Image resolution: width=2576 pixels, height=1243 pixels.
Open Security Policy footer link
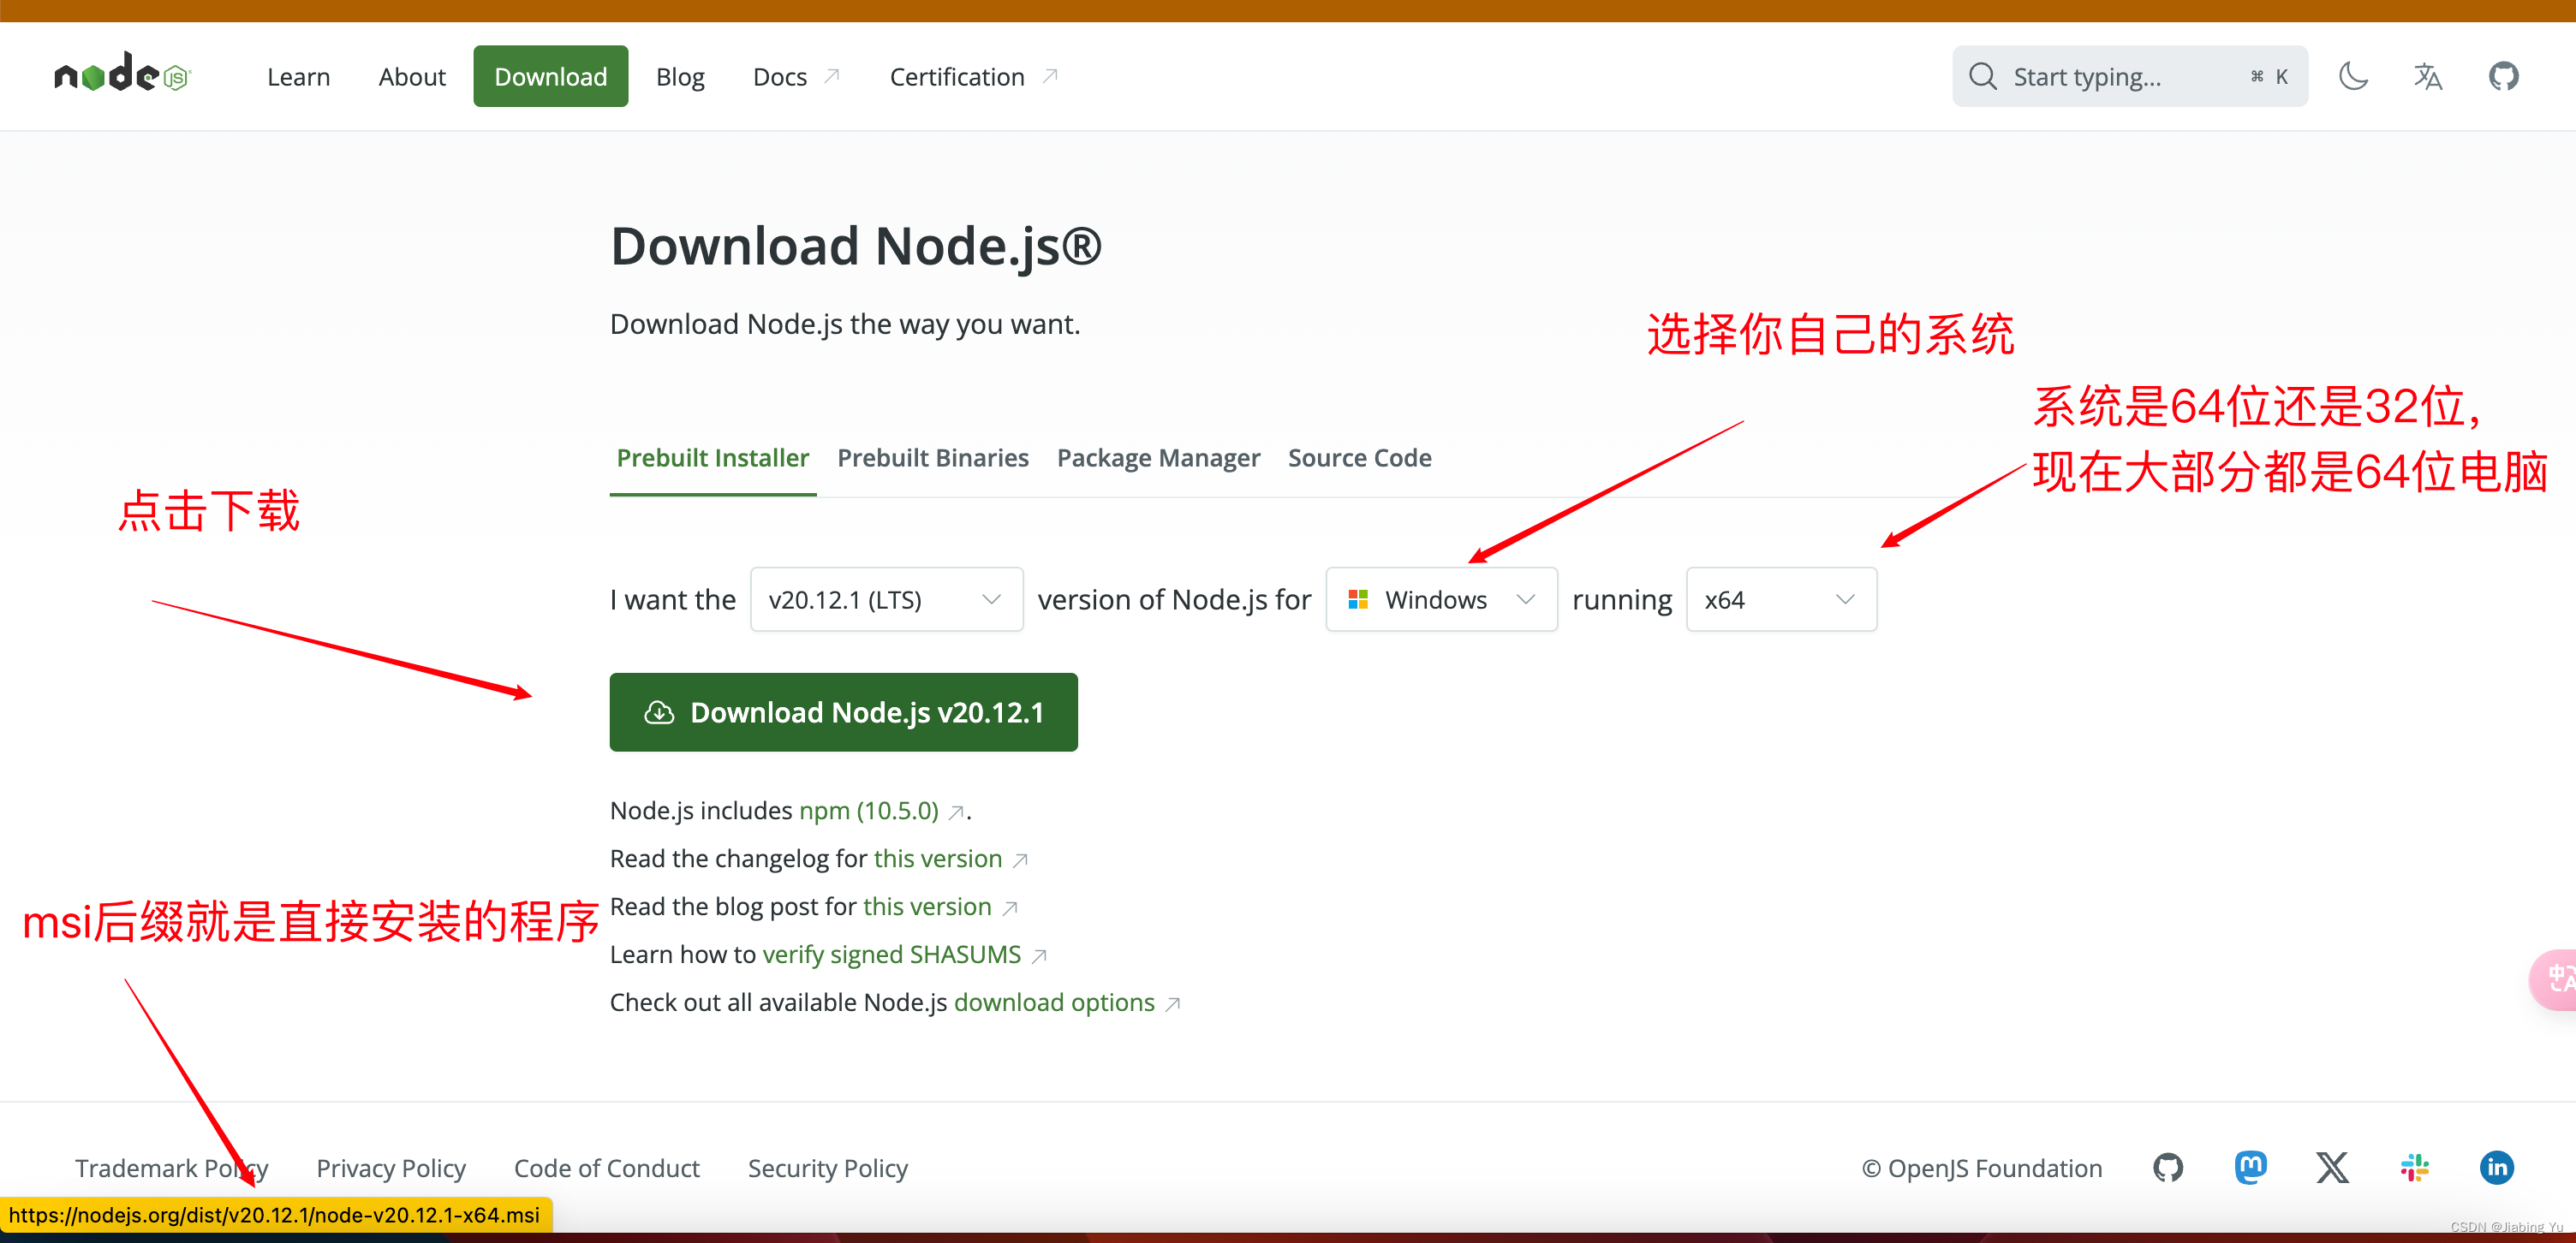[828, 1168]
